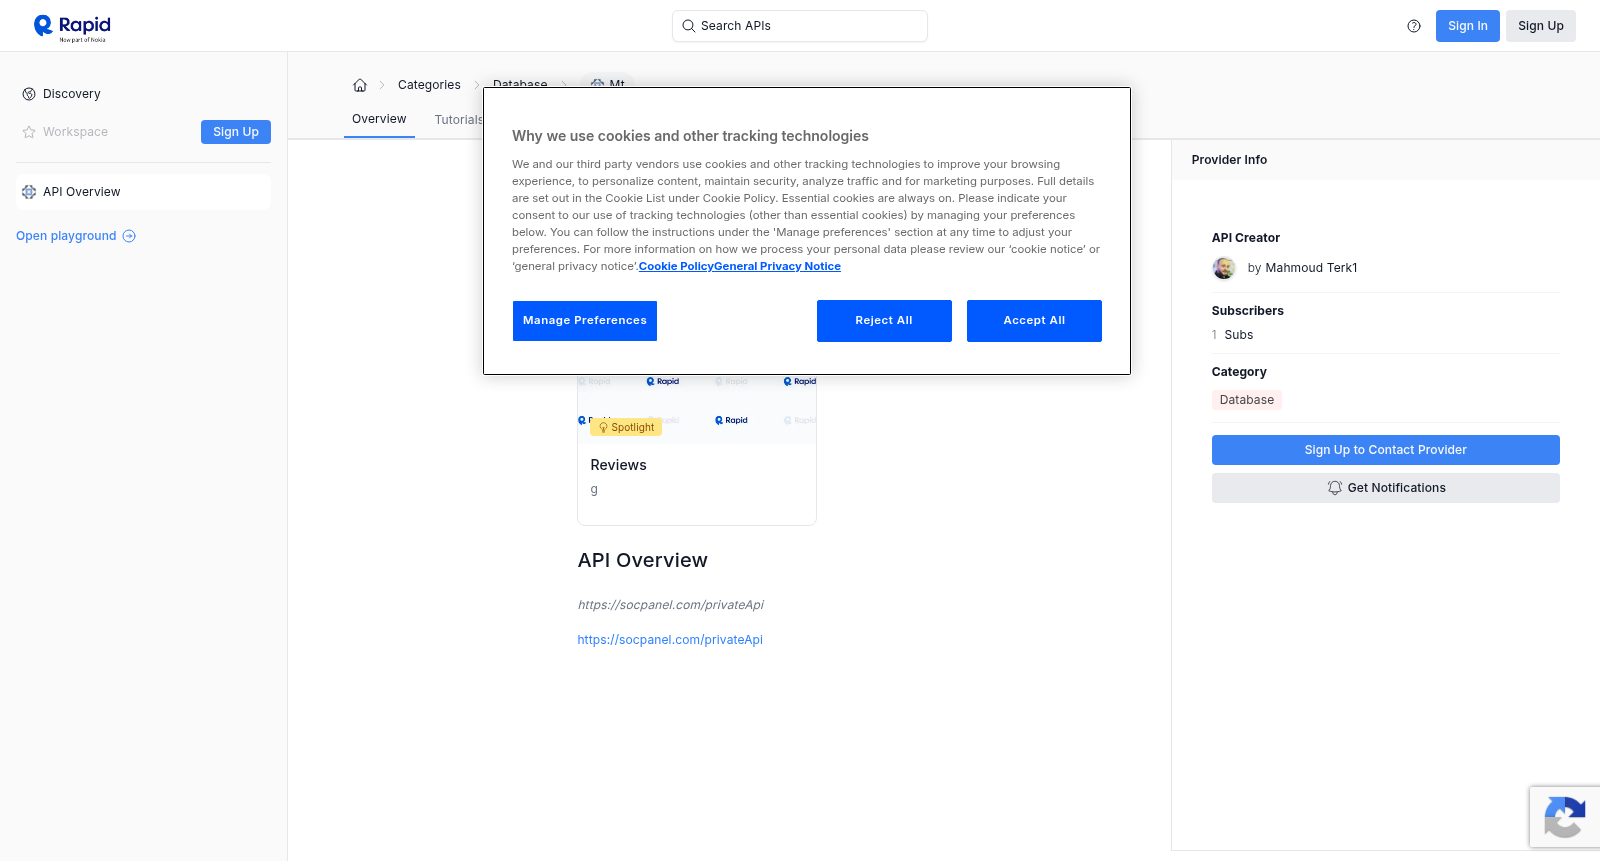Image resolution: width=1600 pixels, height=861 pixels.
Task: Click the reCAPTCHA badge
Action: (x=1565, y=817)
